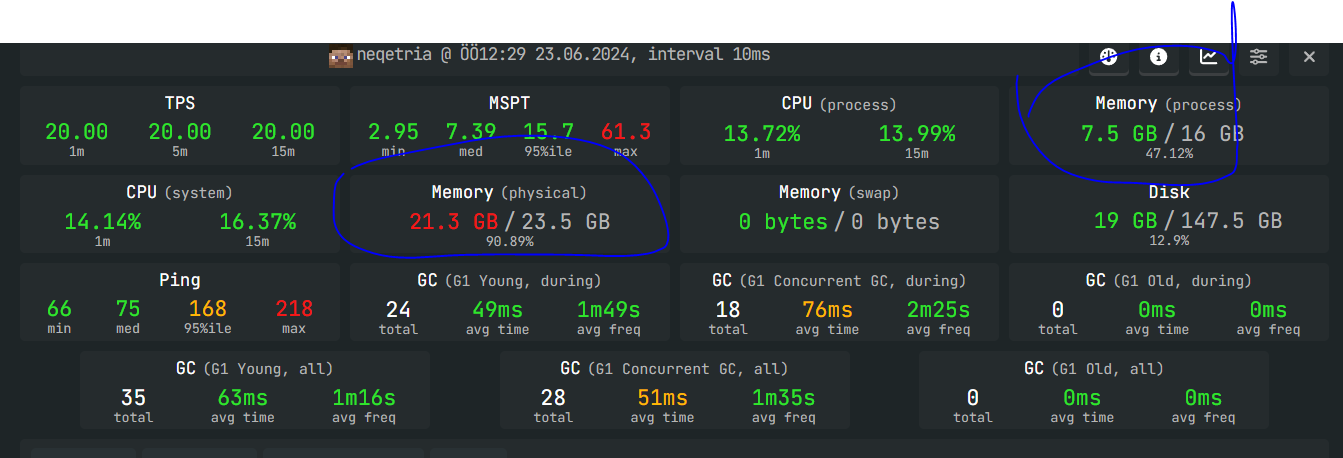
Task: Click G1 Concurrent all total 28
Action: [553, 398]
